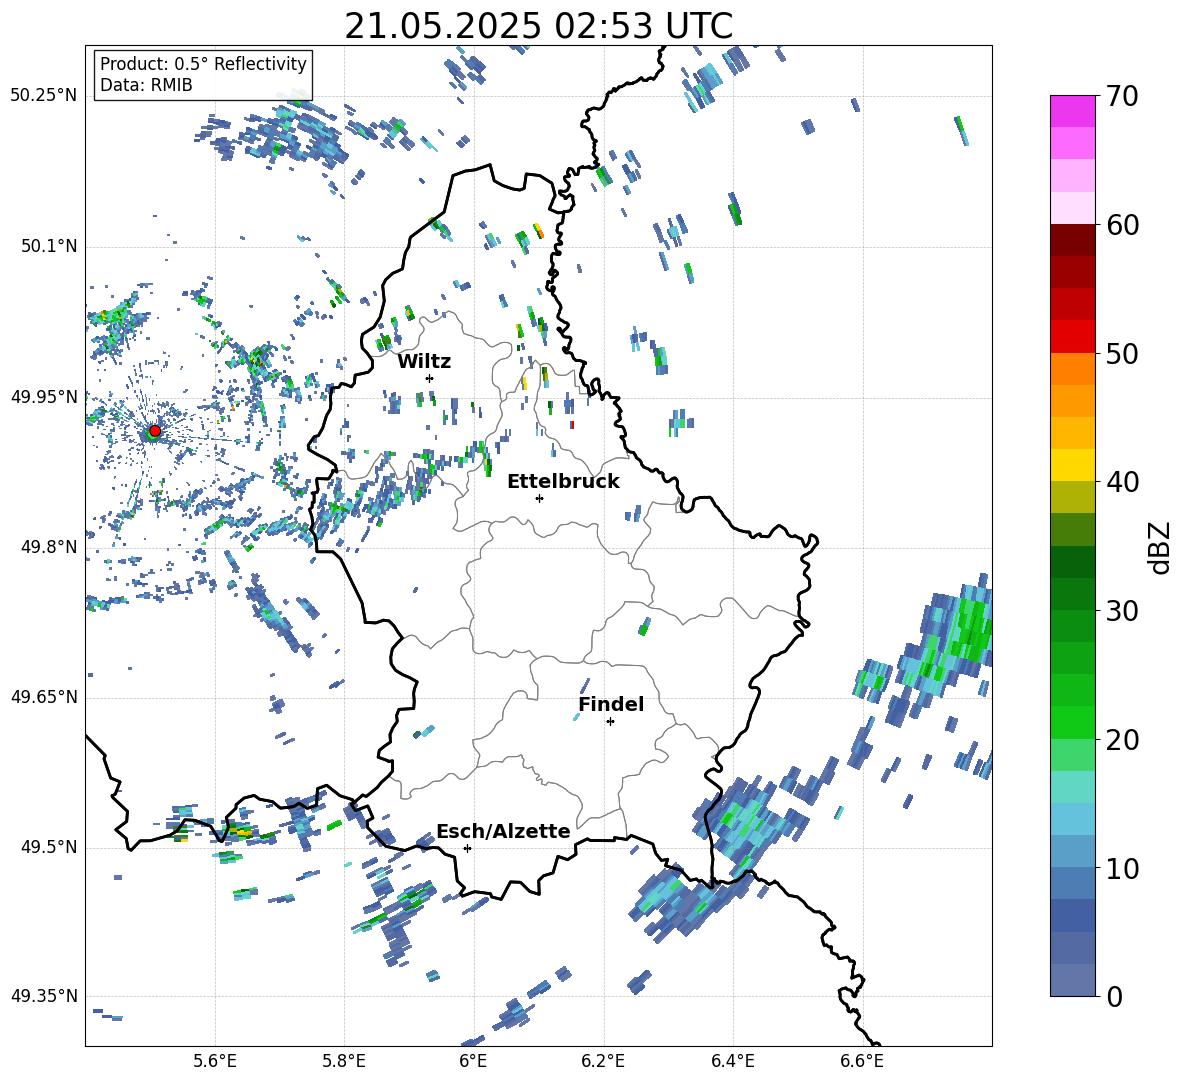1184x1081 pixels.
Task: Click the 50 colorbar tick label
Action: 1123,354
